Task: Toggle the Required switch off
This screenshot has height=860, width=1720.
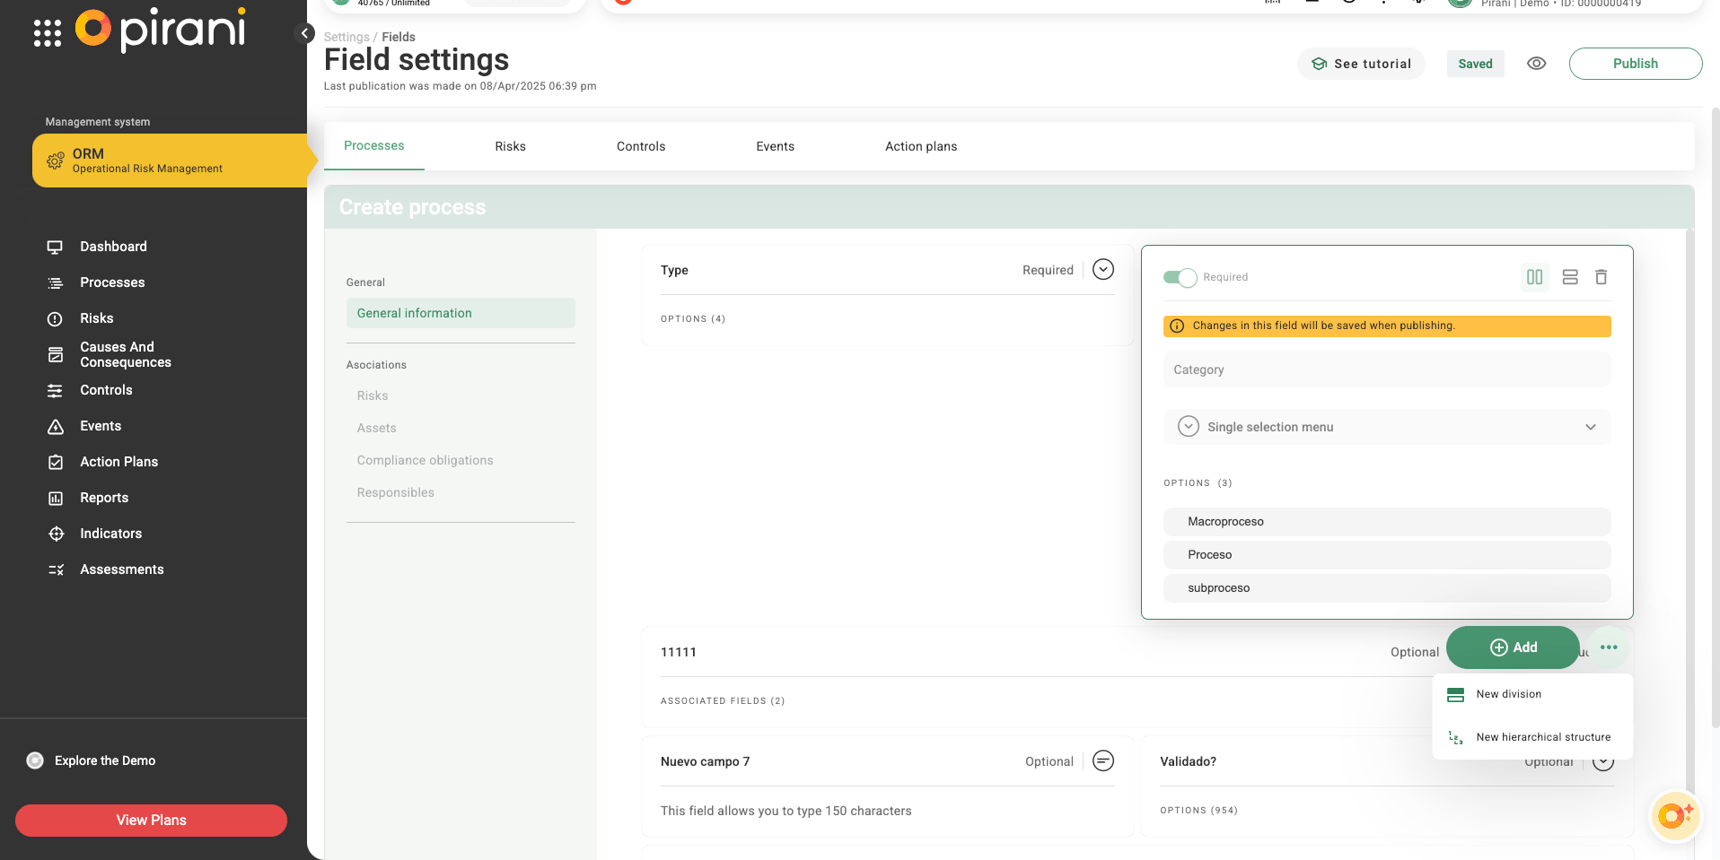Action: (1179, 278)
